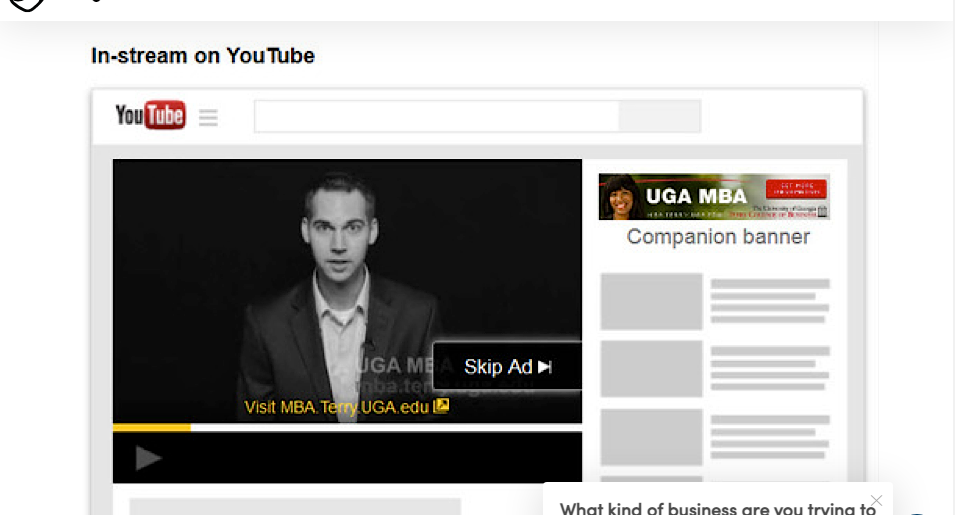Click the Skip Ad button
The height and width of the screenshot is (515, 955).
(x=507, y=366)
